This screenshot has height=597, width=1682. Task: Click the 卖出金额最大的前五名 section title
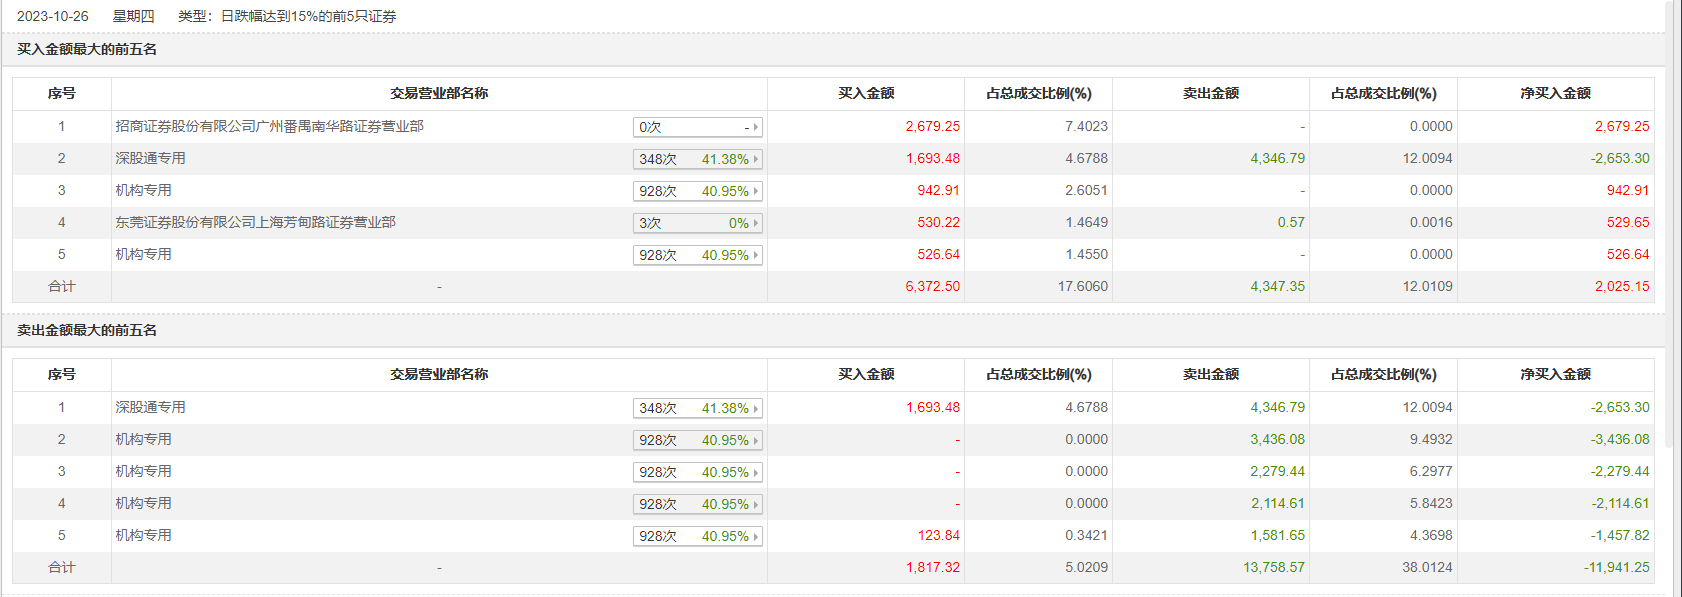click(x=87, y=330)
